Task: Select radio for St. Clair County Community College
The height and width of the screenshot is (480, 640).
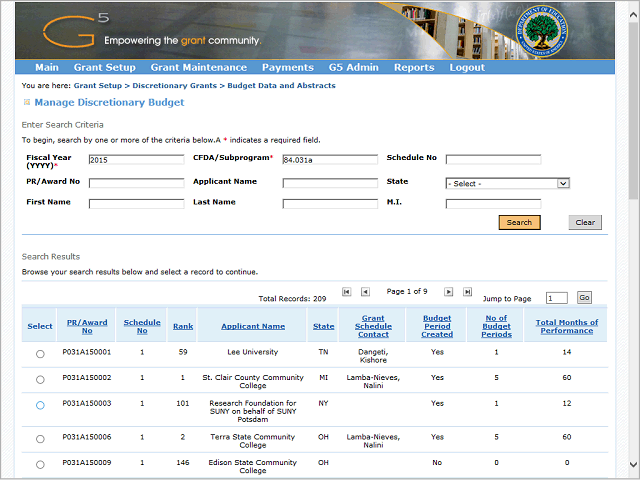Action: coord(40,380)
